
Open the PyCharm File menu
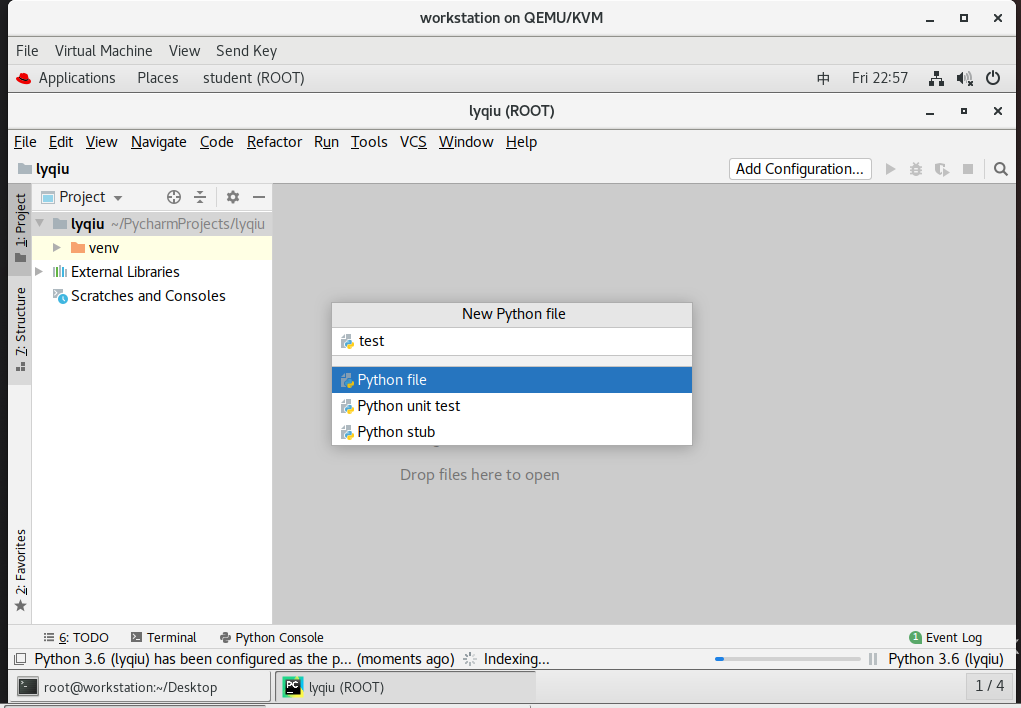coord(25,142)
